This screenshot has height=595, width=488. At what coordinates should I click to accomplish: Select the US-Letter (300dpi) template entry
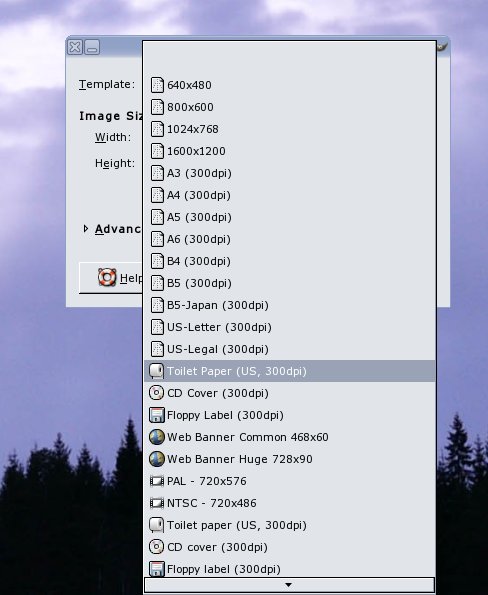290,327
